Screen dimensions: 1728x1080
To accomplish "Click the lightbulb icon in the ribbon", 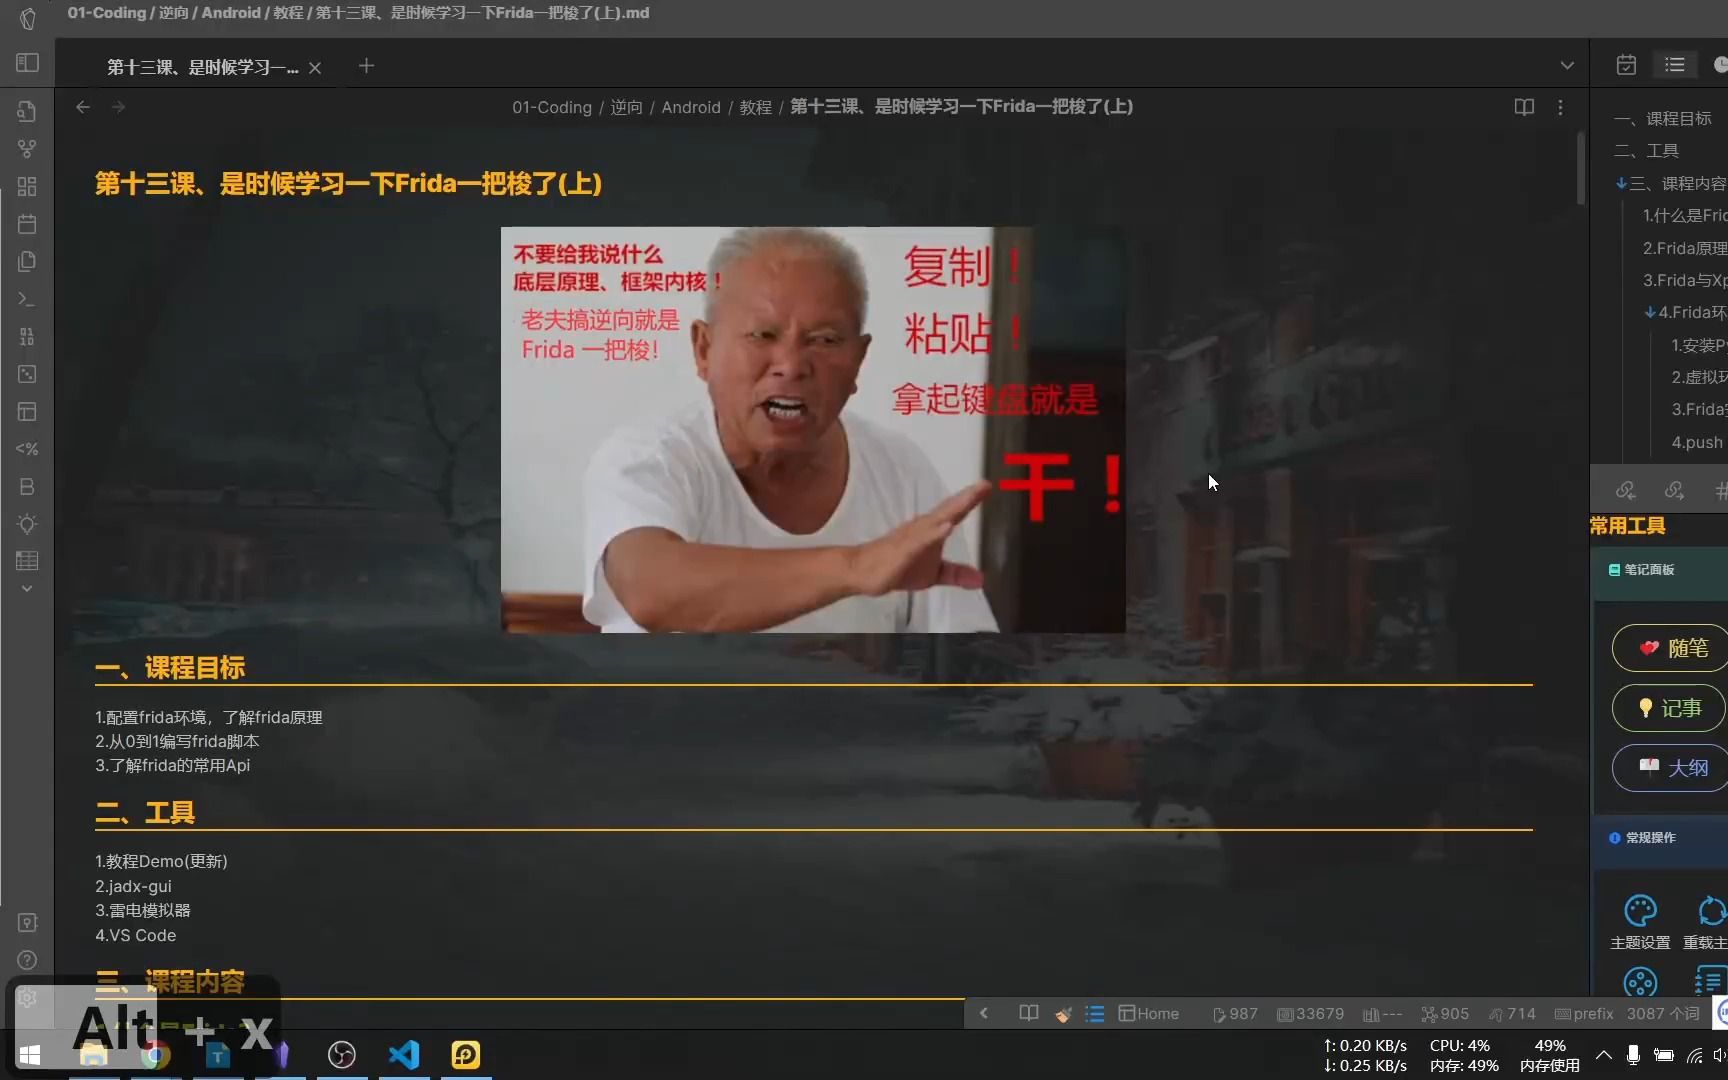I will click(27, 524).
